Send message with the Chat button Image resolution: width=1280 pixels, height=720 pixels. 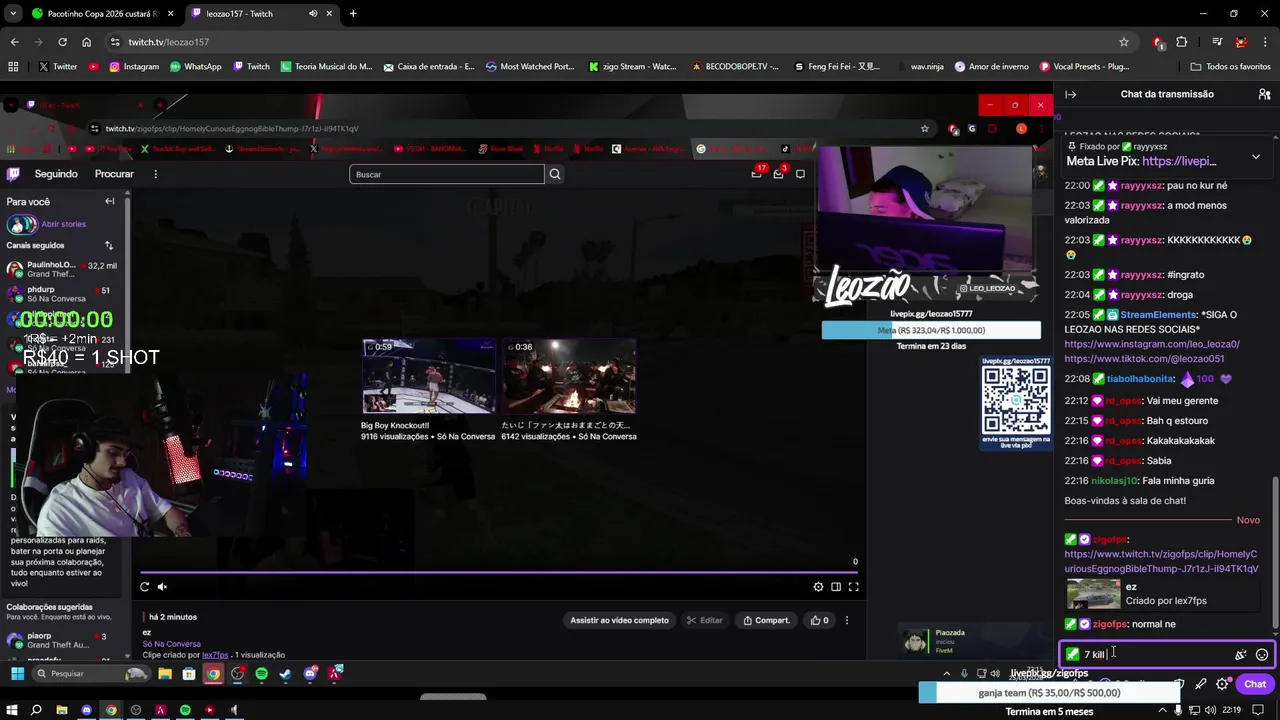point(1255,684)
